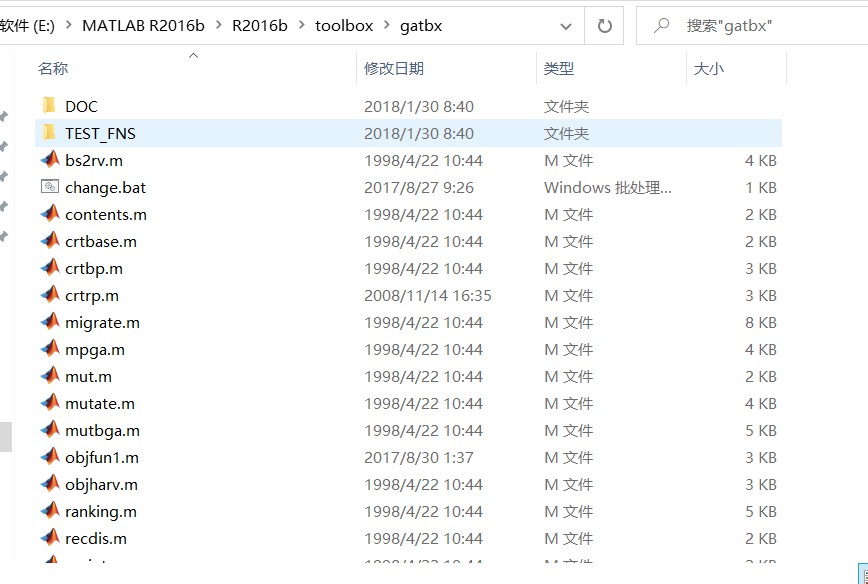Expand the chevron after R2016b
Viewport: 868px width, 584px height.
coord(301,25)
